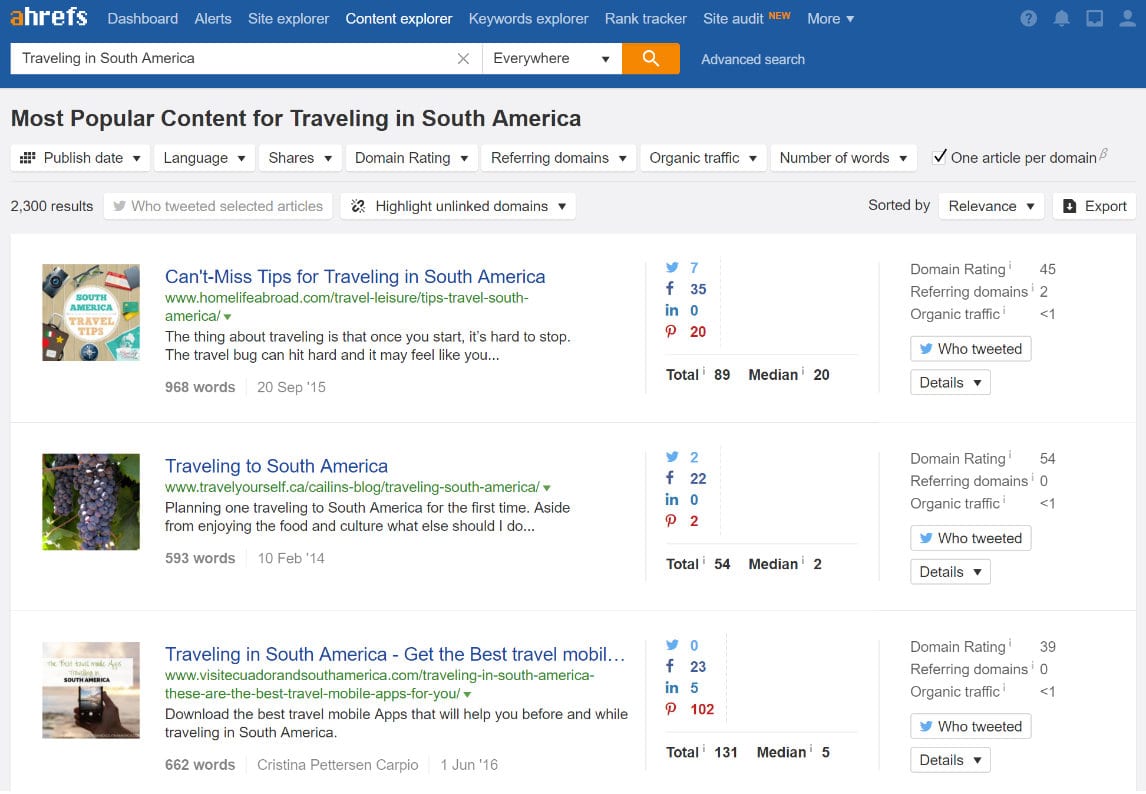
Task: Open the notifications bell icon
Action: coord(1062,19)
